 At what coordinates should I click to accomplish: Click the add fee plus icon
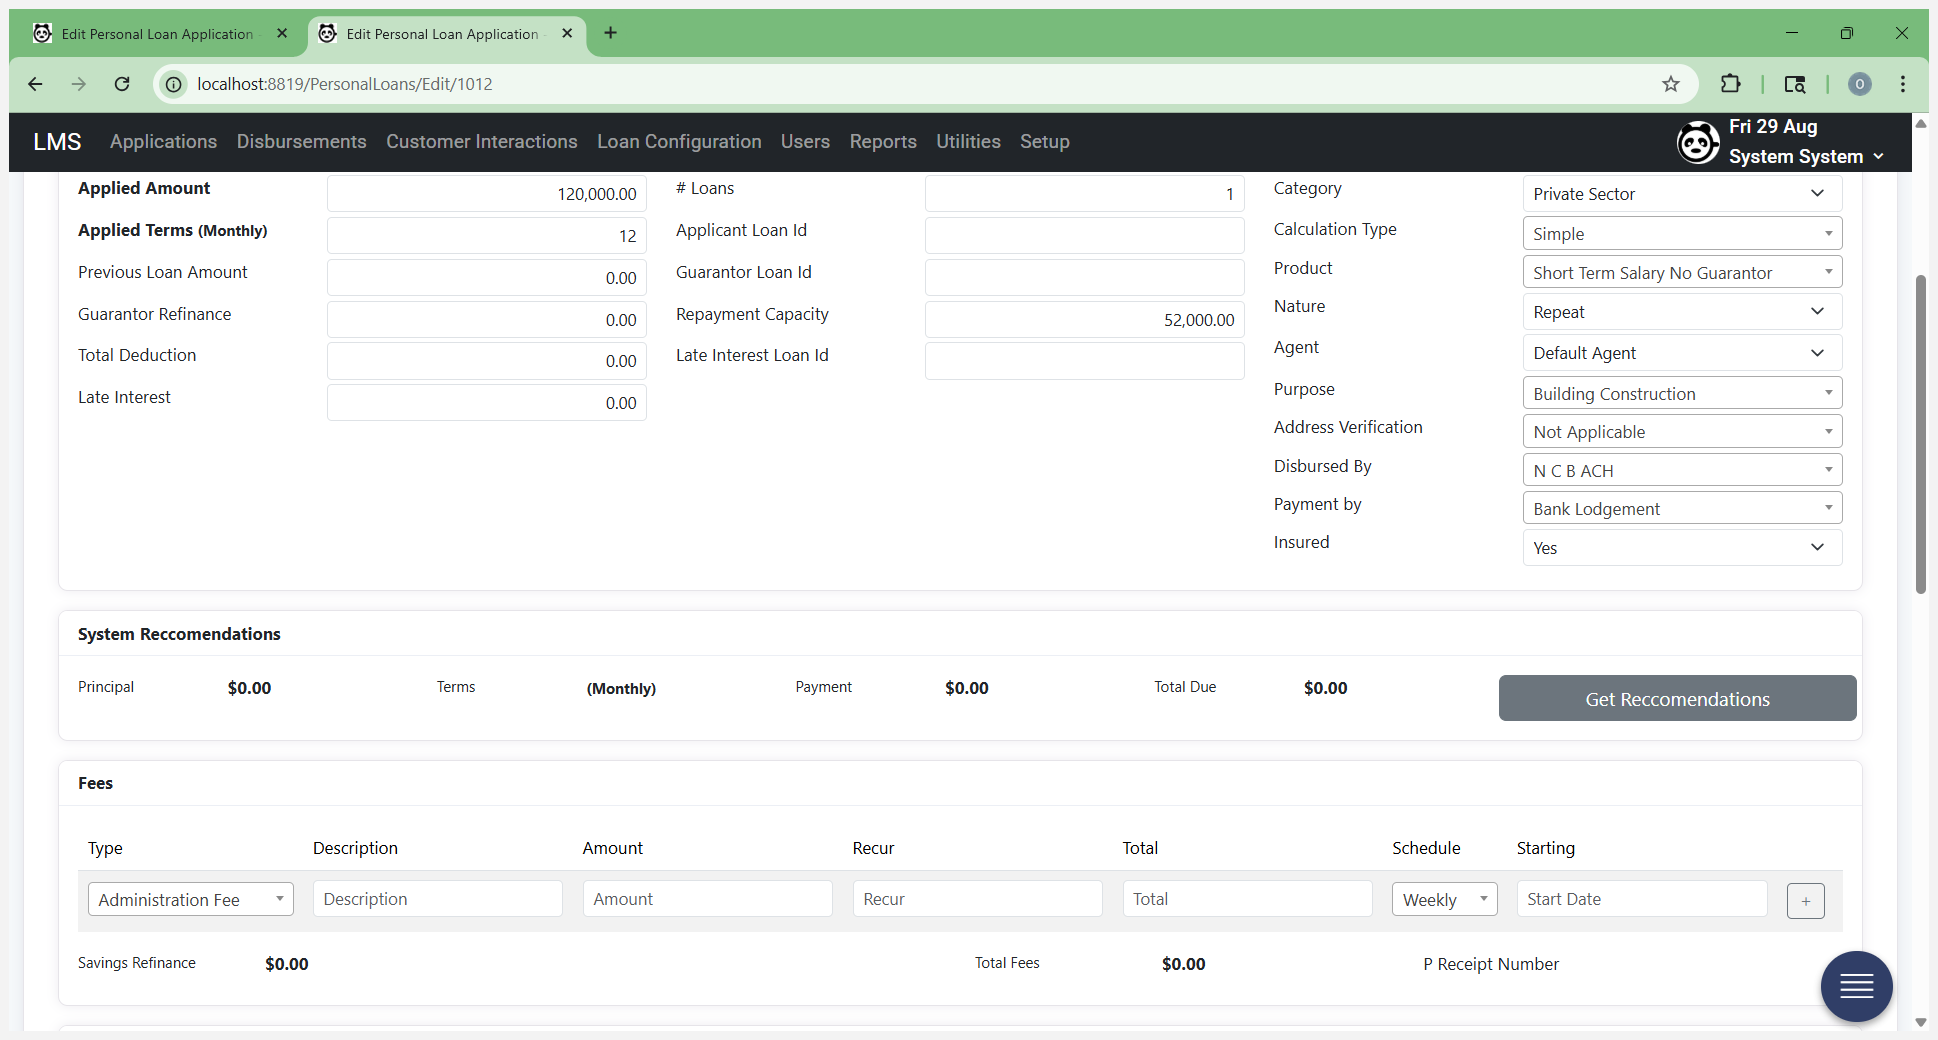[x=1805, y=900]
